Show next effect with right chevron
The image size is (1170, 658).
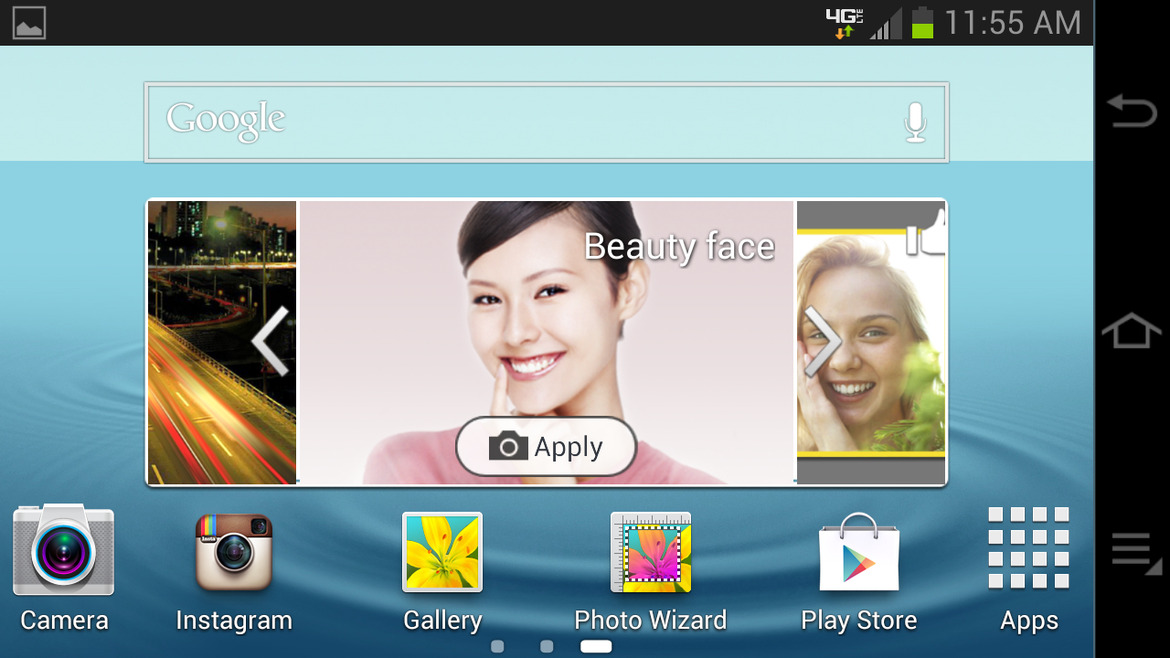(822, 341)
